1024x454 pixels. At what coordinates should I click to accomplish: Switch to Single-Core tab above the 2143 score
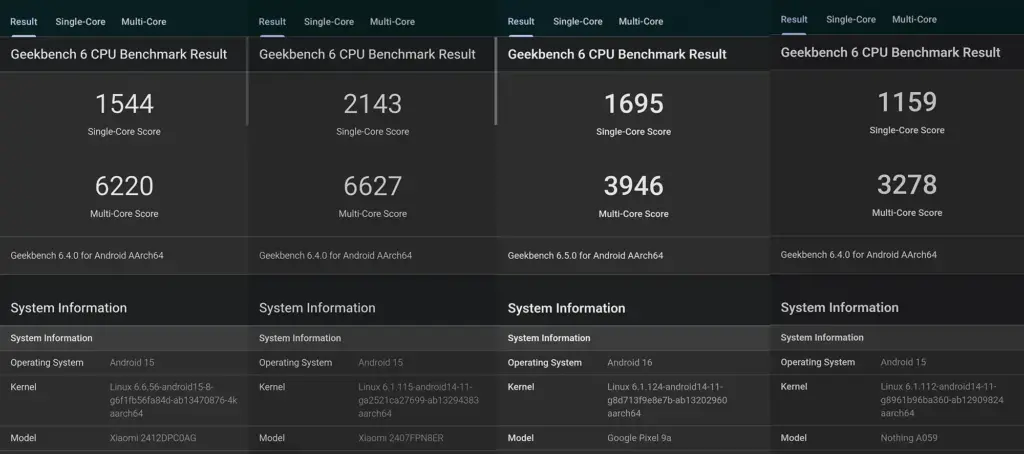329,22
